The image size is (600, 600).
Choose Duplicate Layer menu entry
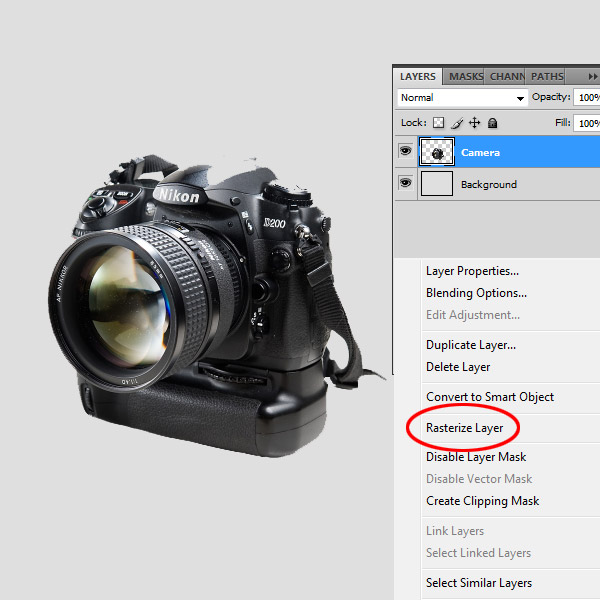pyautogui.click(x=471, y=345)
